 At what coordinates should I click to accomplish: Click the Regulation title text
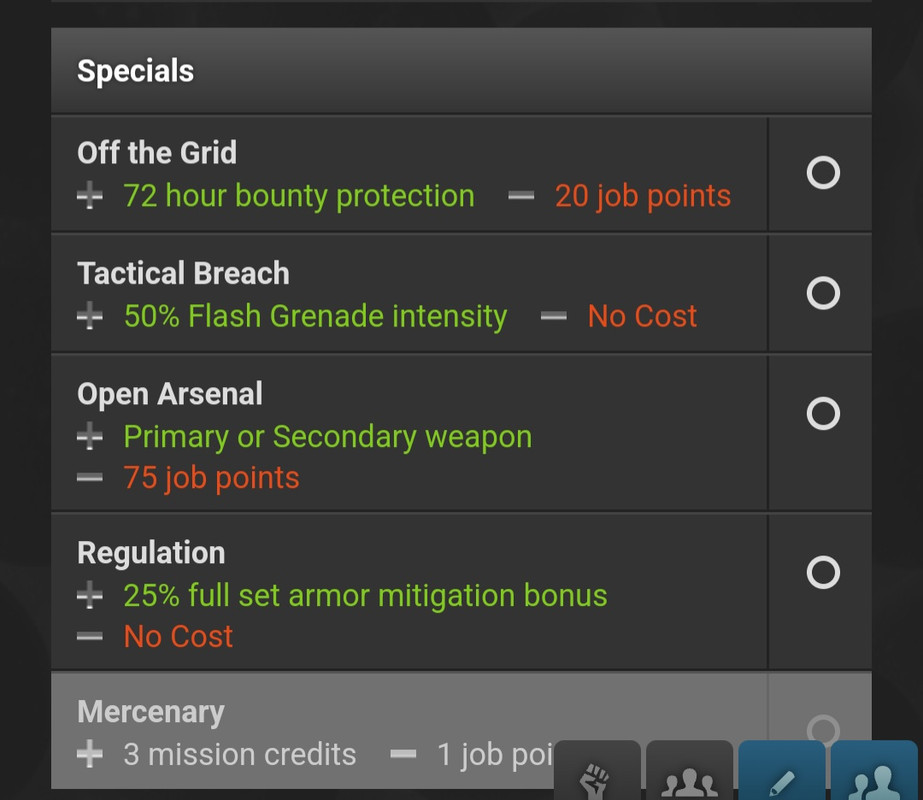click(151, 553)
